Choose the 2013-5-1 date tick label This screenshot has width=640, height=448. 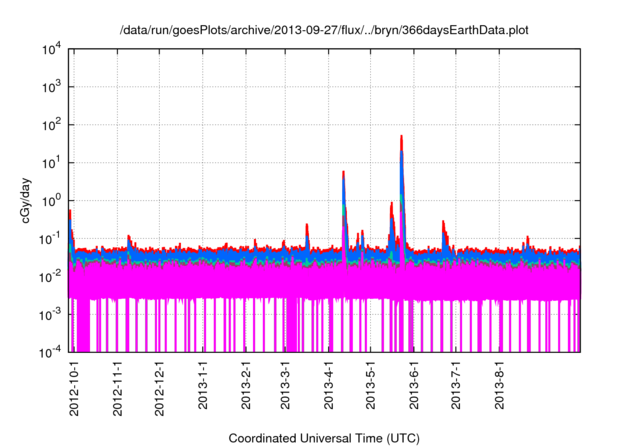tap(369, 383)
